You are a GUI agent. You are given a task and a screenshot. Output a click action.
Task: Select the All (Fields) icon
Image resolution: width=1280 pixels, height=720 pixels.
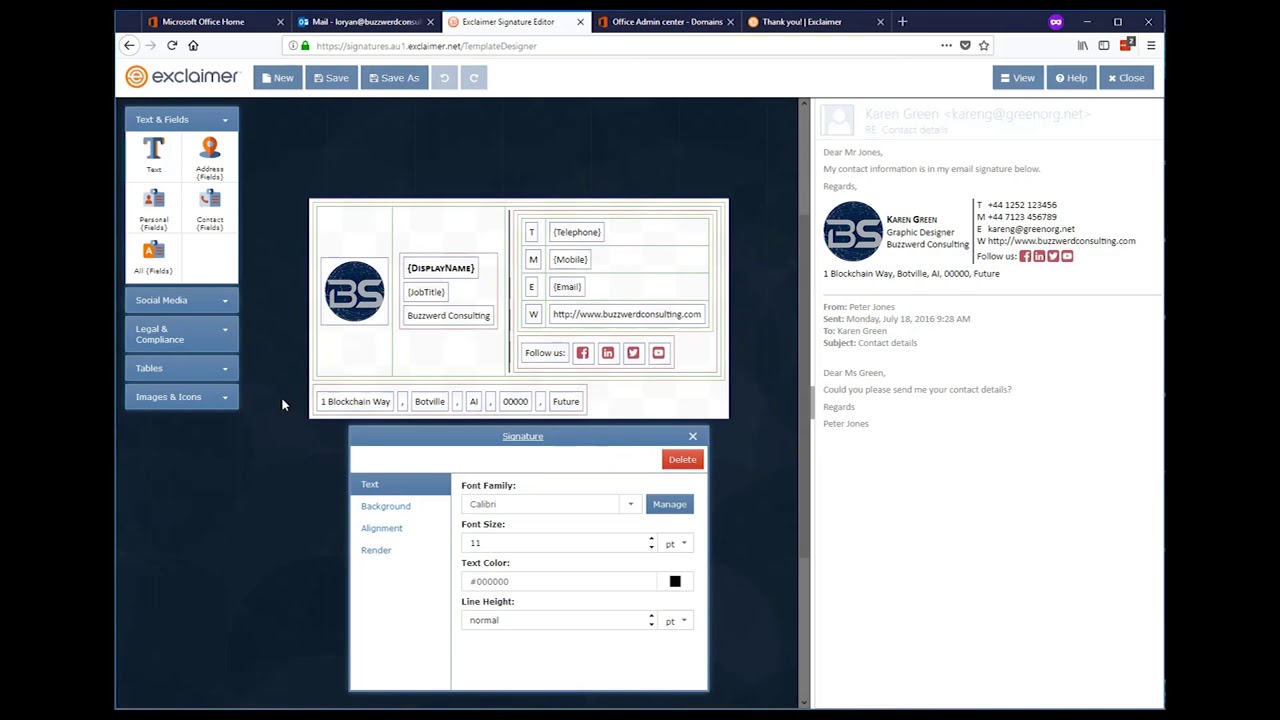[153, 249]
